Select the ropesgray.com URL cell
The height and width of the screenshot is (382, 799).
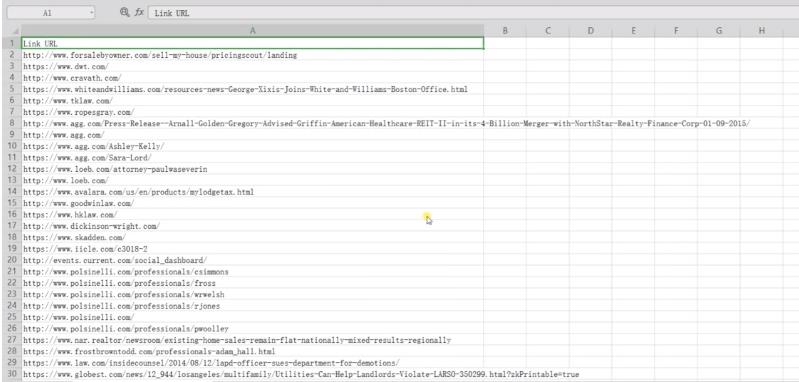click(x=252, y=112)
